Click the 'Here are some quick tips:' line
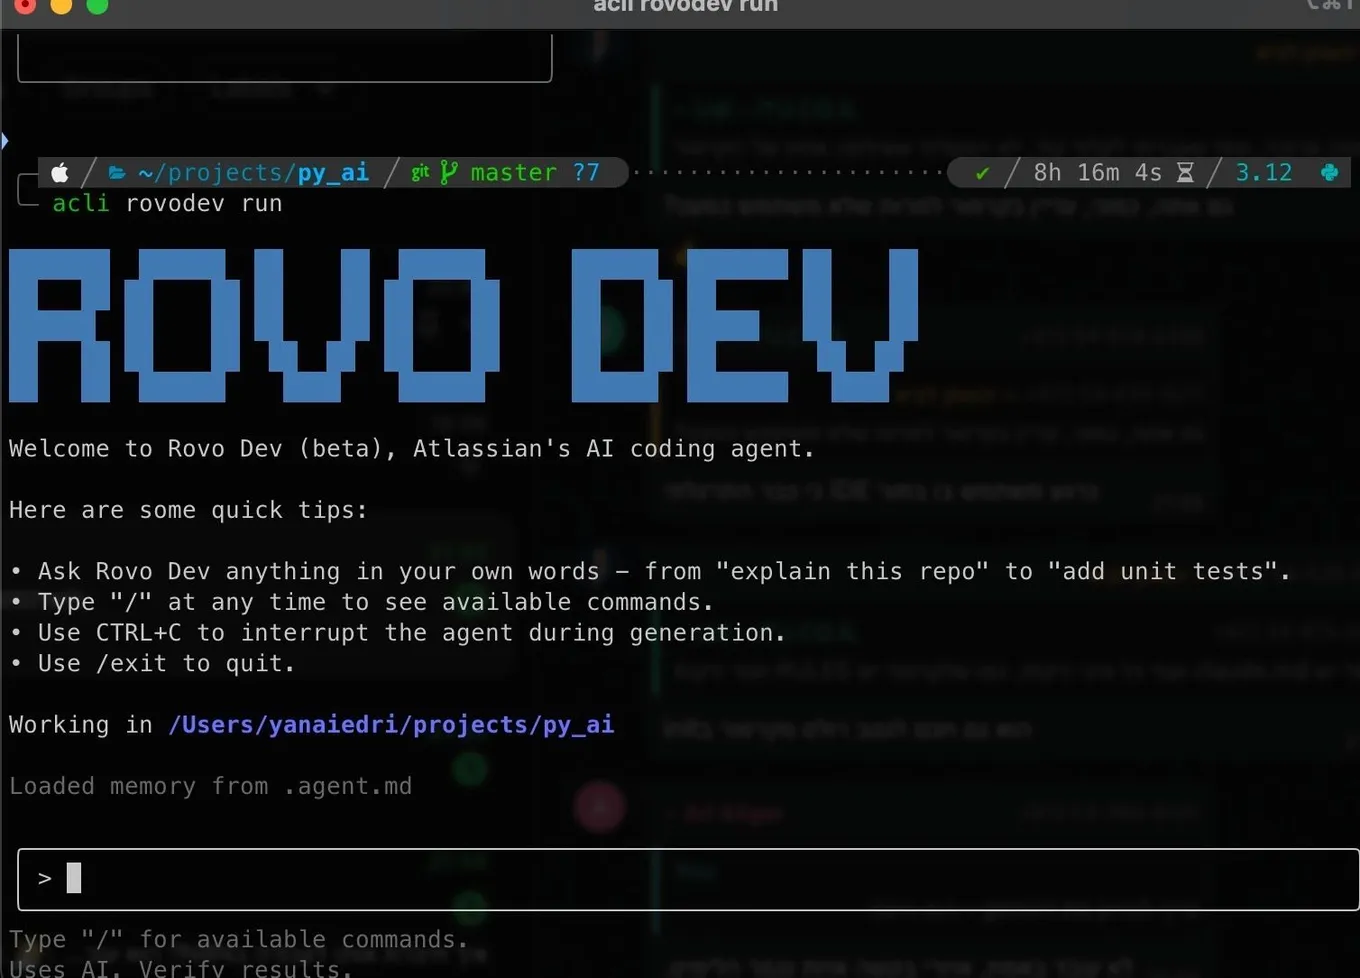The image size is (1360, 978). tap(188, 510)
